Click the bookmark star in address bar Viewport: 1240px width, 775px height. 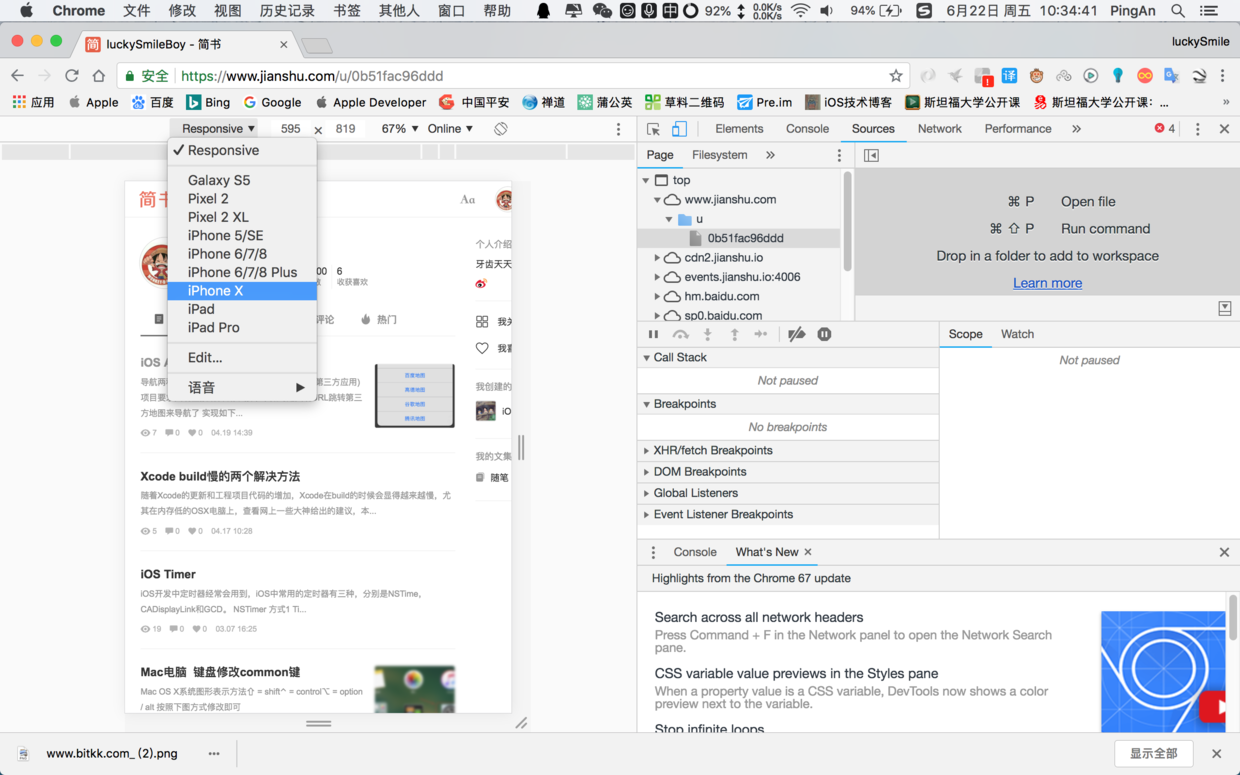pyautogui.click(x=896, y=76)
